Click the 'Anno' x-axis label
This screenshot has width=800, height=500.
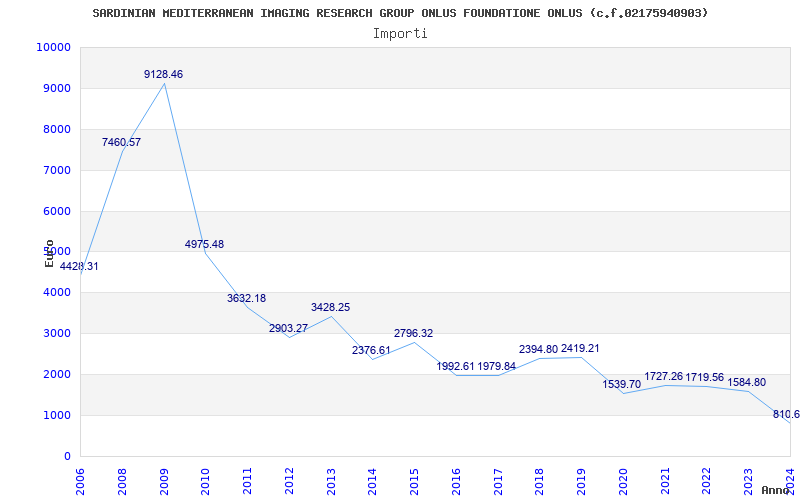tap(775, 490)
